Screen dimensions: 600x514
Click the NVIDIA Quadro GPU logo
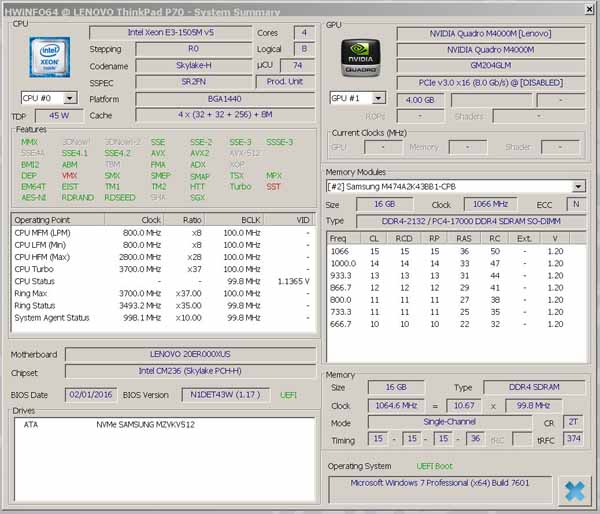tap(360, 59)
